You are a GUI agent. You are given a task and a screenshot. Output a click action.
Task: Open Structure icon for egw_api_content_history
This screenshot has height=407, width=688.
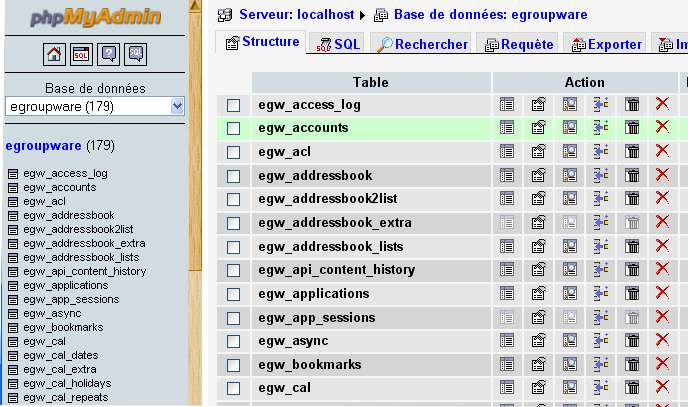pos(538,270)
